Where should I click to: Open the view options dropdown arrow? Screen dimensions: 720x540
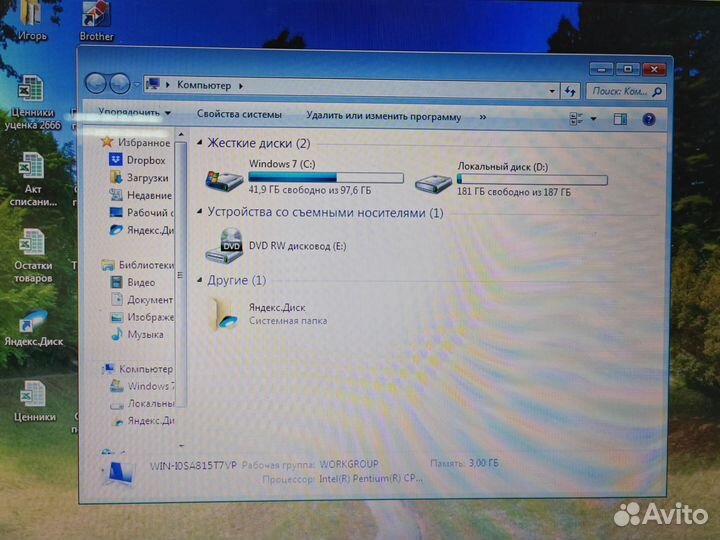tap(593, 119)
